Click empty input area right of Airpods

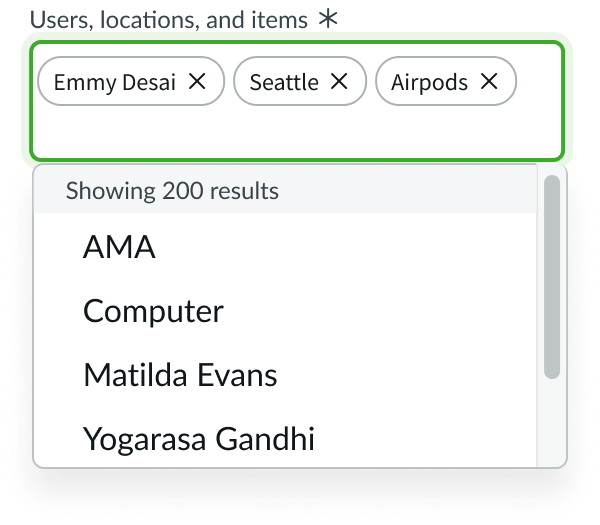(x=540, y=82)
